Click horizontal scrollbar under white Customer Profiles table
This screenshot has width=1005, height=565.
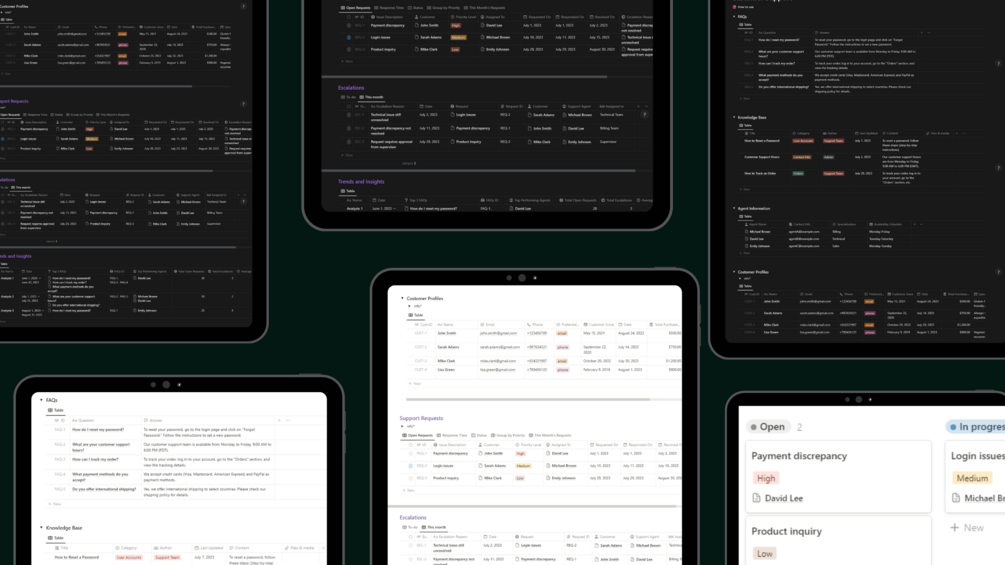click(528, 399)
